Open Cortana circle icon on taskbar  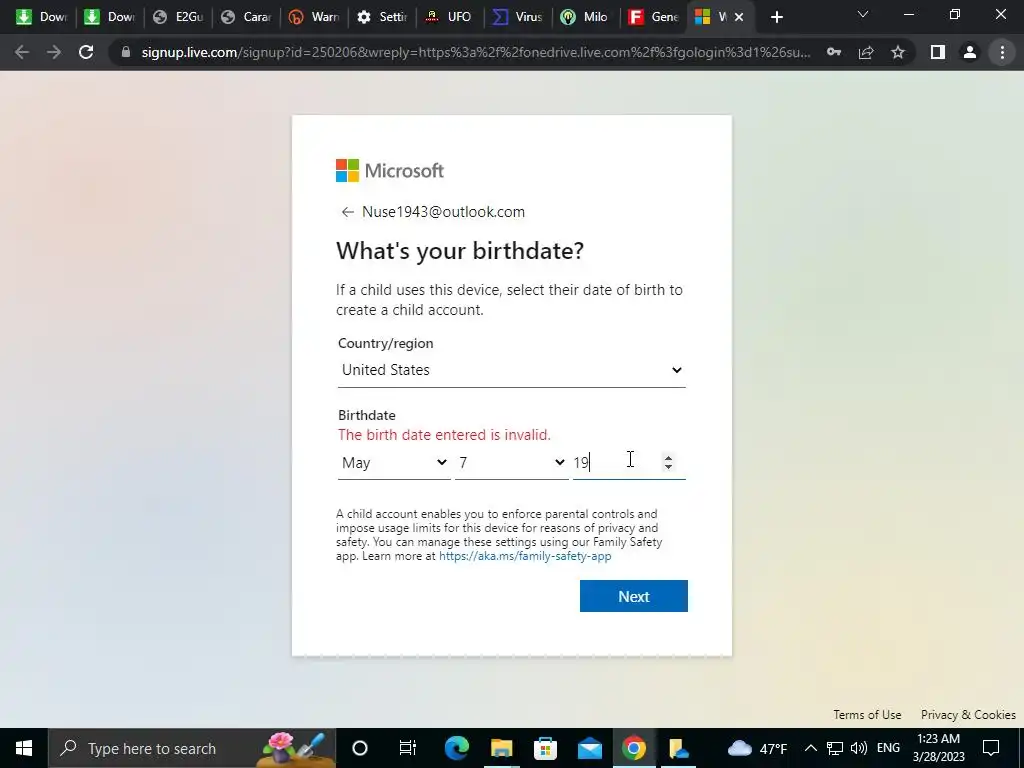tap(360, 748)
